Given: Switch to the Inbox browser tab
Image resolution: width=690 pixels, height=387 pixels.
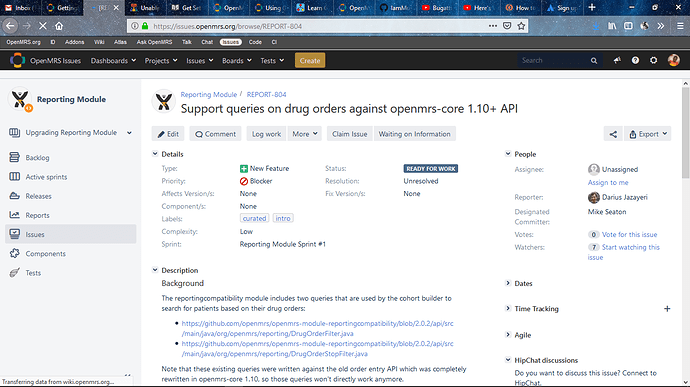Looking at the screenshot, I should tap(19, 8).
